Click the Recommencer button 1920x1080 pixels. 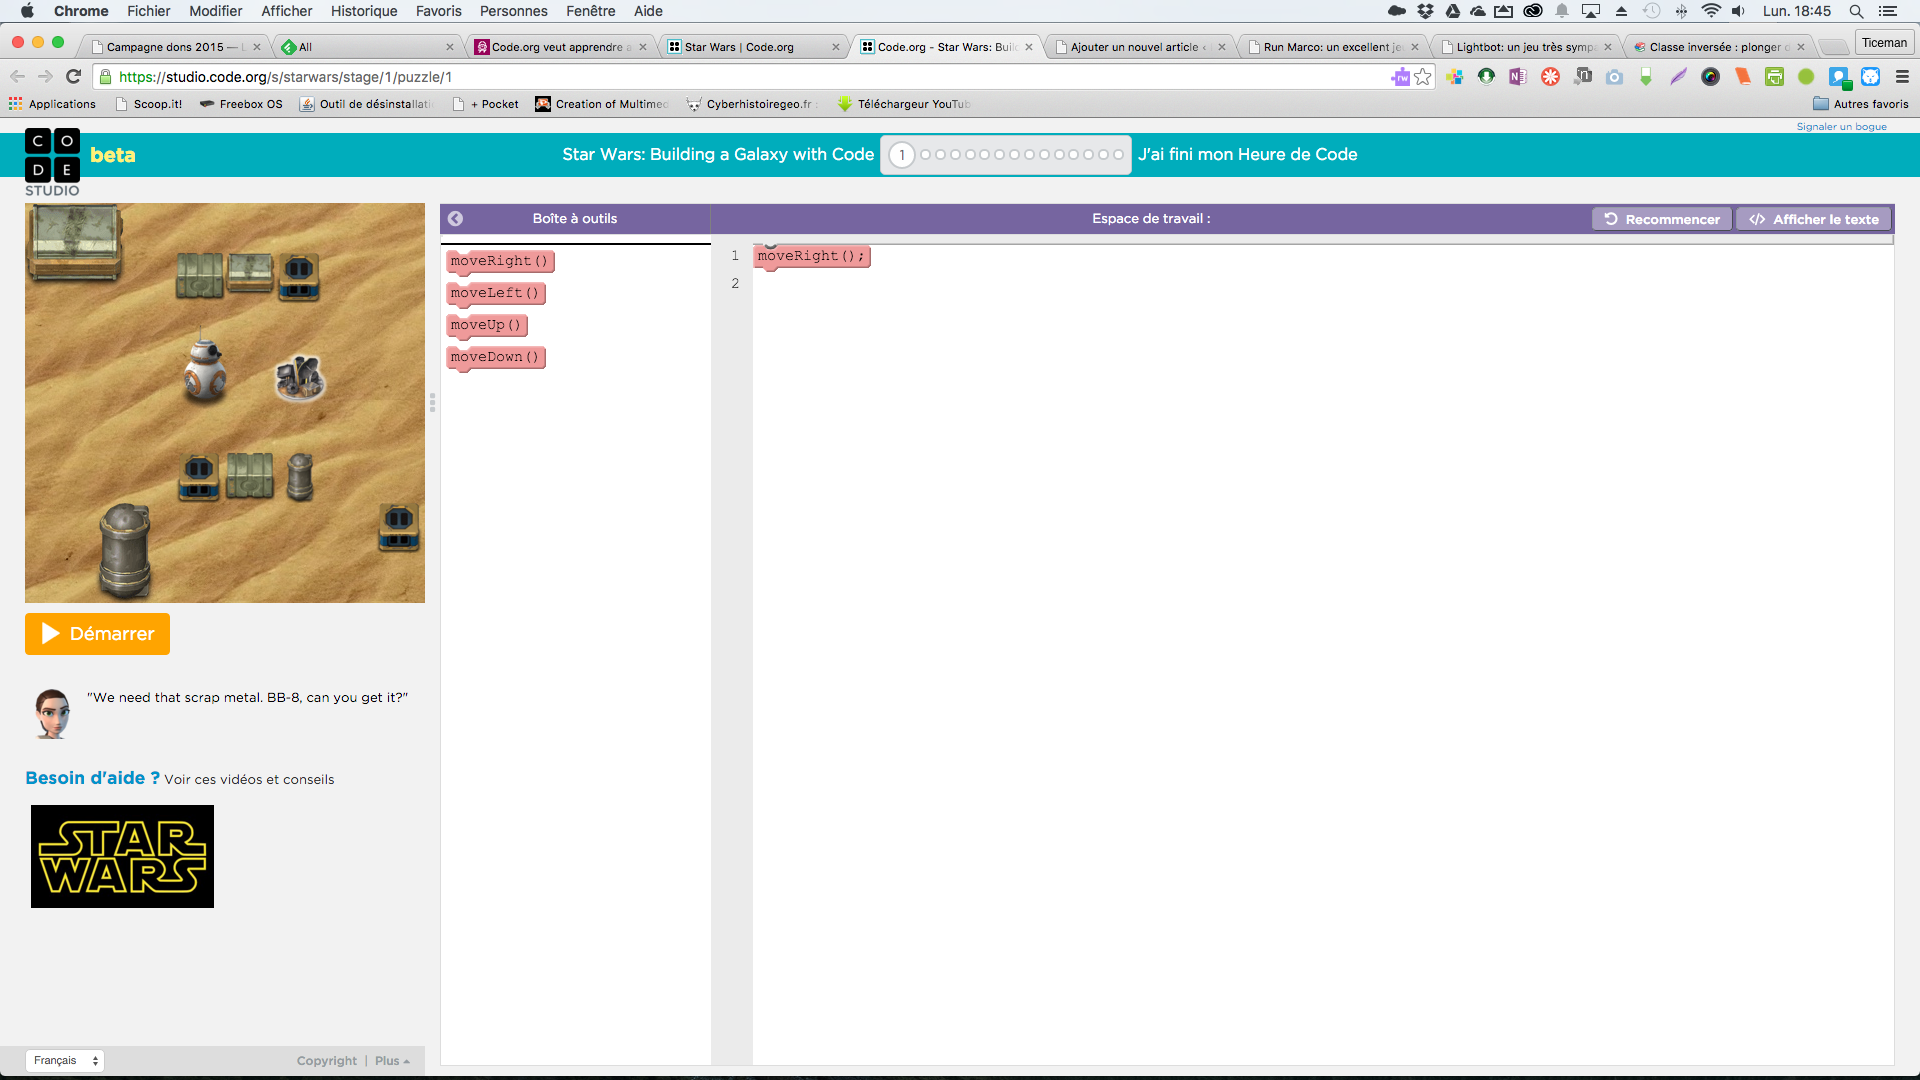(x=1662, y=219)
